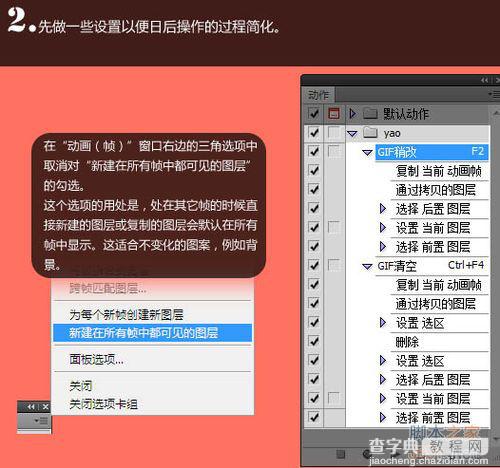Select the yao set name

(392, 133)
